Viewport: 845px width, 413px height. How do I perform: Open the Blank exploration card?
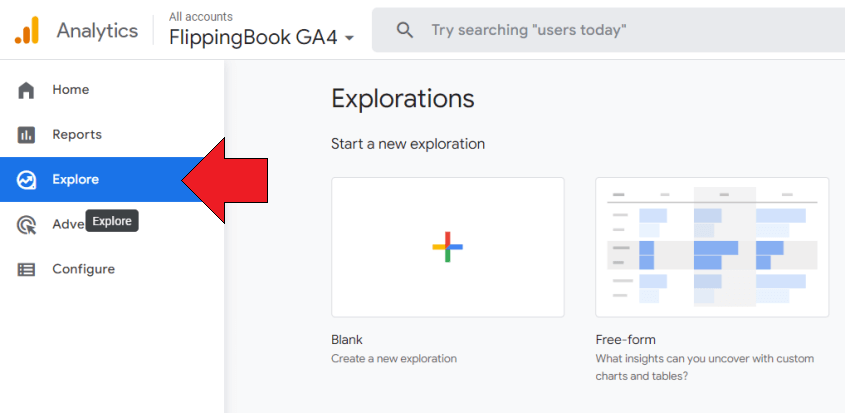click(448, 247)
